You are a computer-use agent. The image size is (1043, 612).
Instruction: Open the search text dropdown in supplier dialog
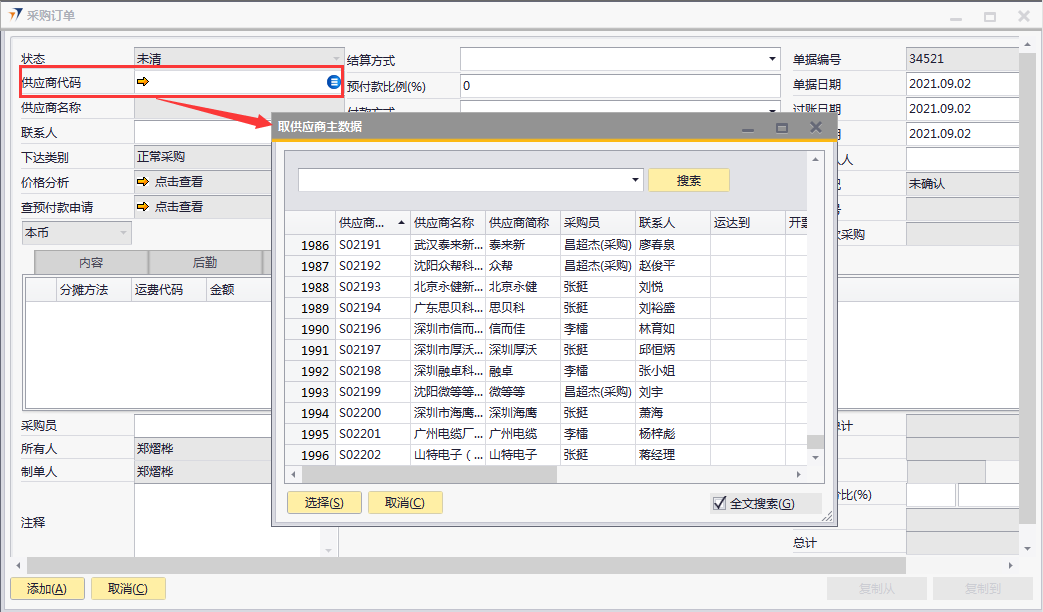(636, 180)
